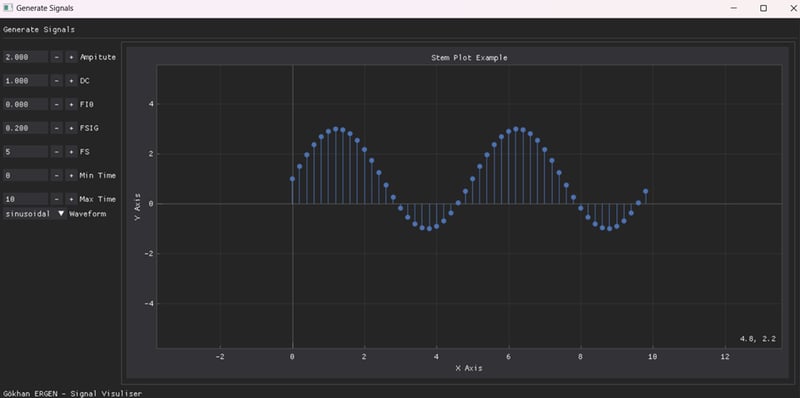
Task: Maximize the Generate Signals window
Action: (763, 8)
